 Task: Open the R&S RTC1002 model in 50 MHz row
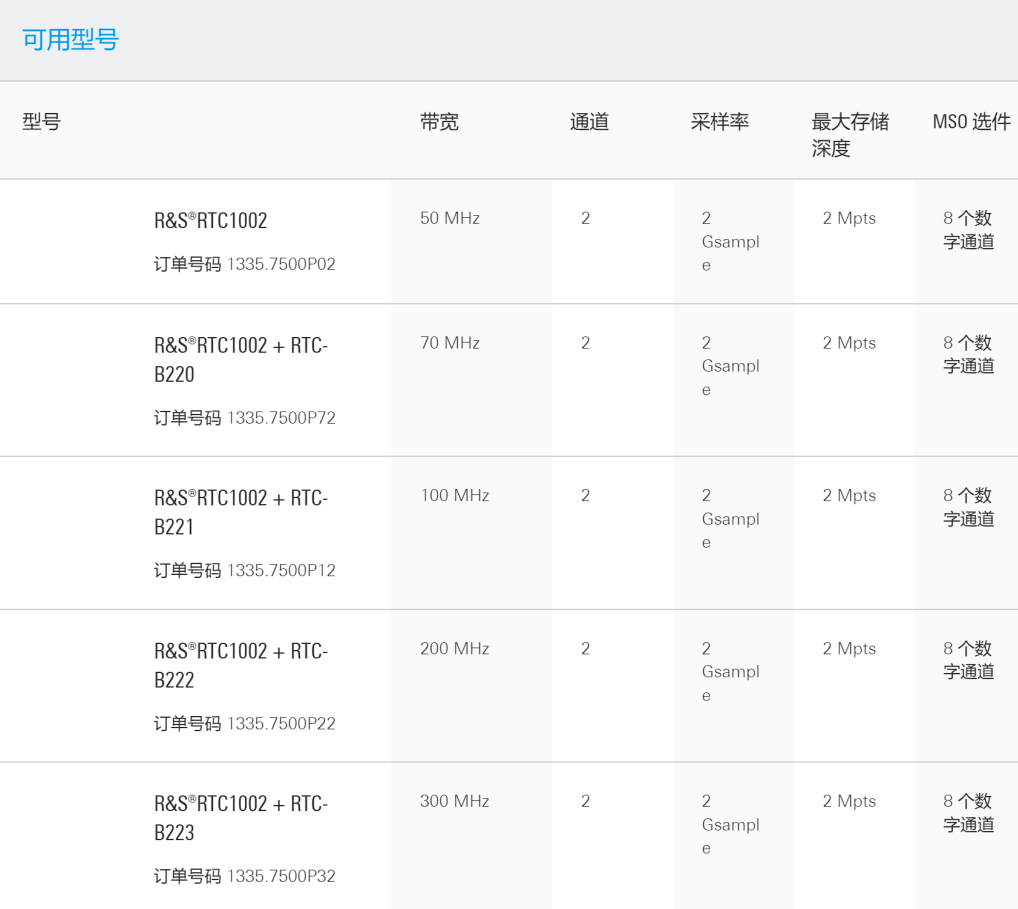pos(210,220)
